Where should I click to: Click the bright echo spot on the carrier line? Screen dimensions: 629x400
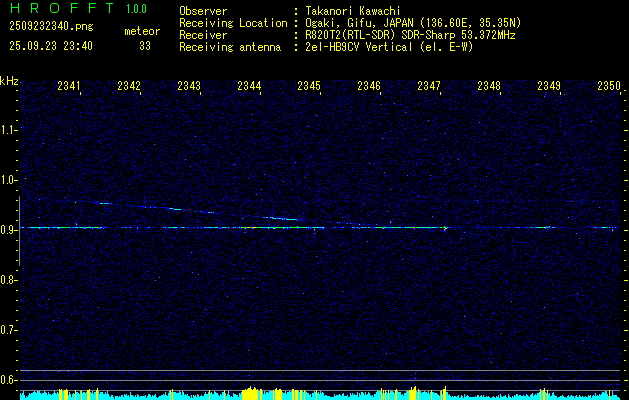coord(445,228)
